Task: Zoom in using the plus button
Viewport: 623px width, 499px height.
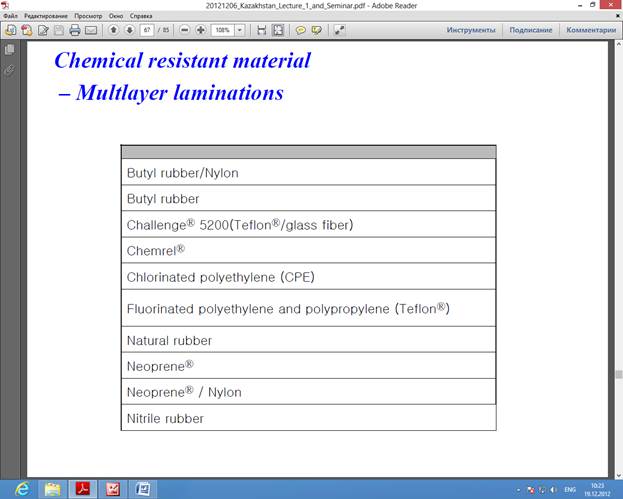Action: coord(201,30)
